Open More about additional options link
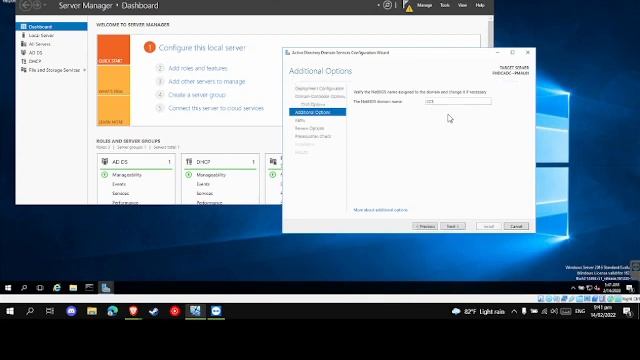The height and width of the screenshot is (360, 640). tap(380, 210)
